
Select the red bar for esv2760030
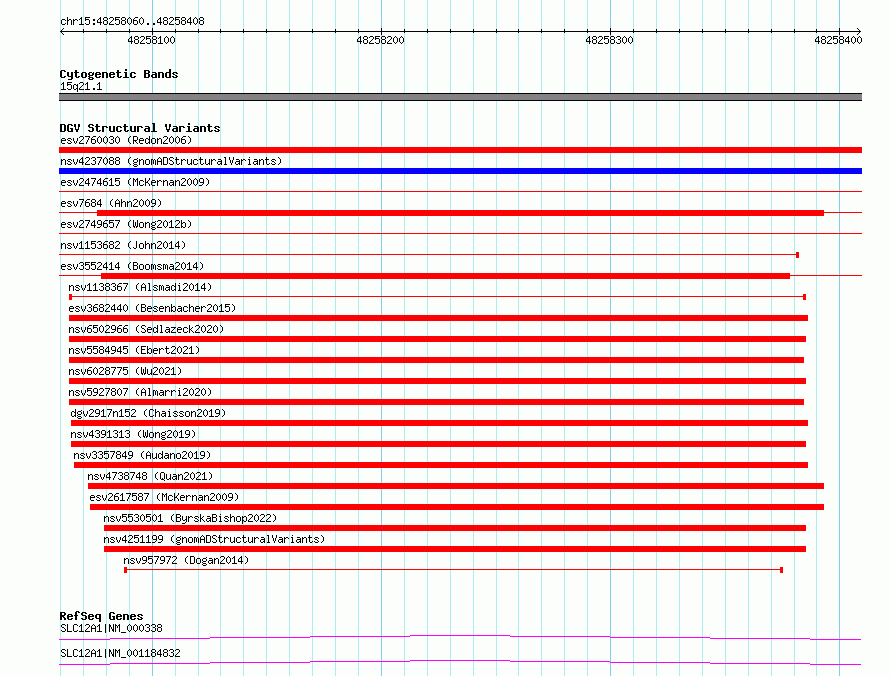(x=460, y=150)
